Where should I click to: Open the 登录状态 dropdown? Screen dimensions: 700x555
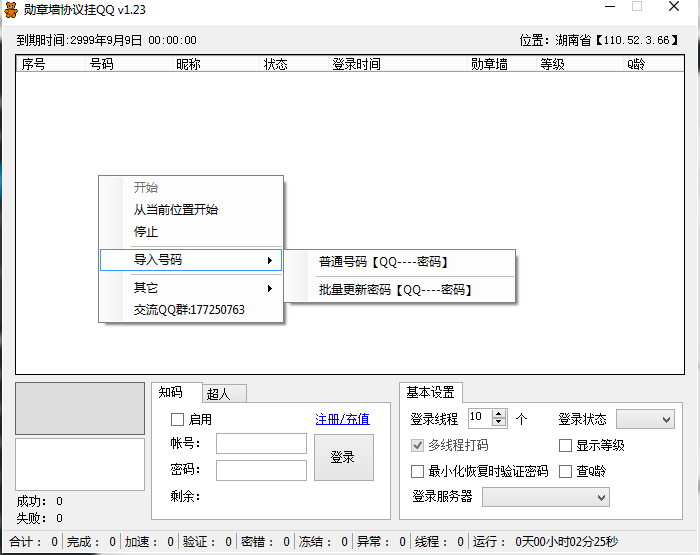(645, 419)
